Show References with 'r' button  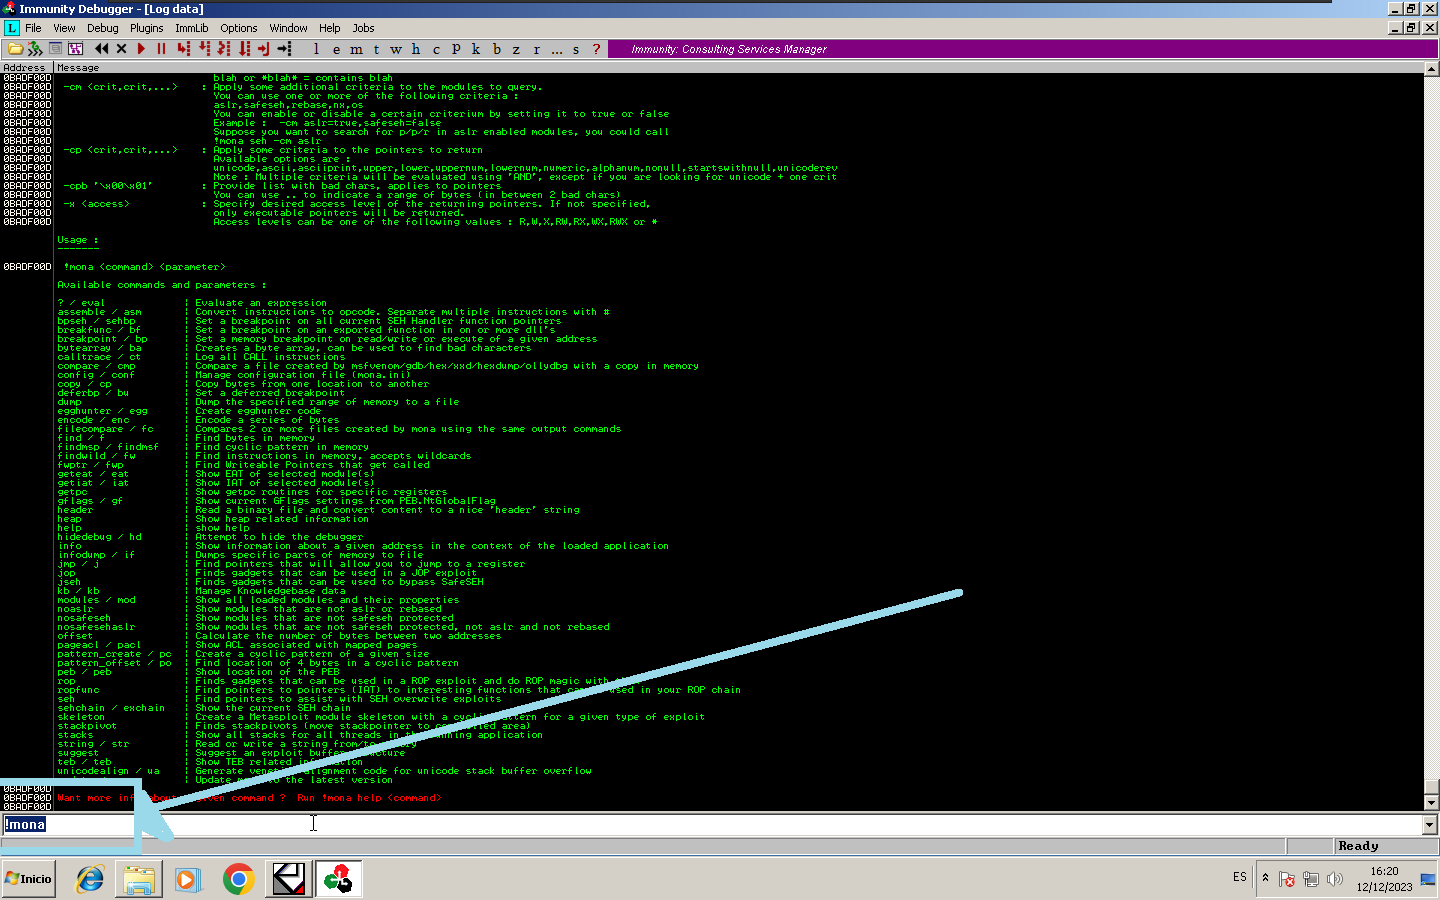[x=536, y=49]
